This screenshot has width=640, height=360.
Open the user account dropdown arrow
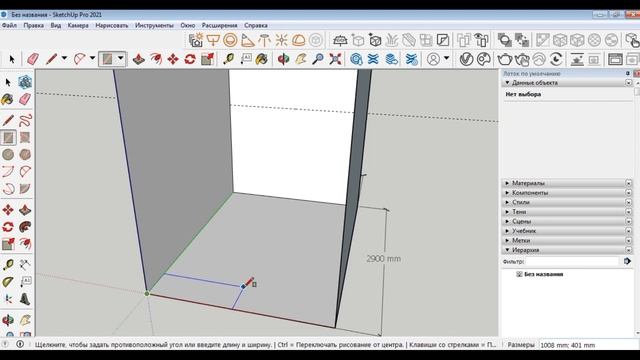(x=447, y=58)
